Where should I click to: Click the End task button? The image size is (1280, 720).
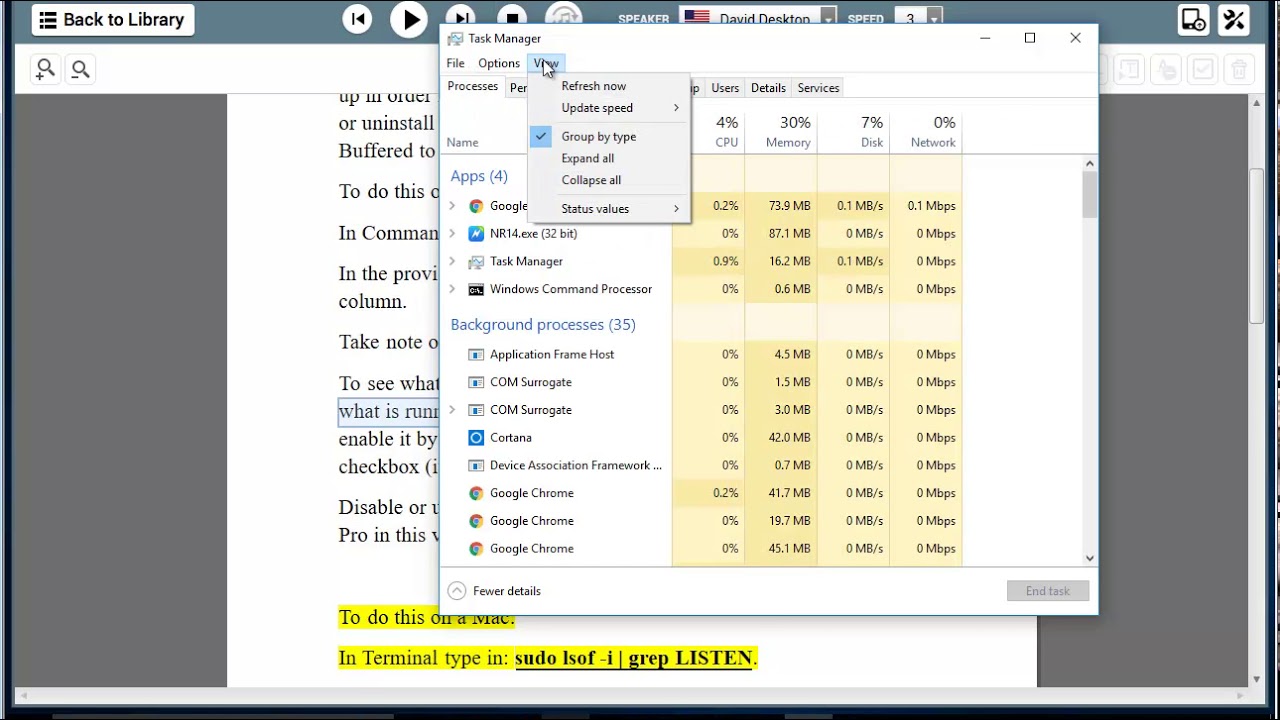1047,591
